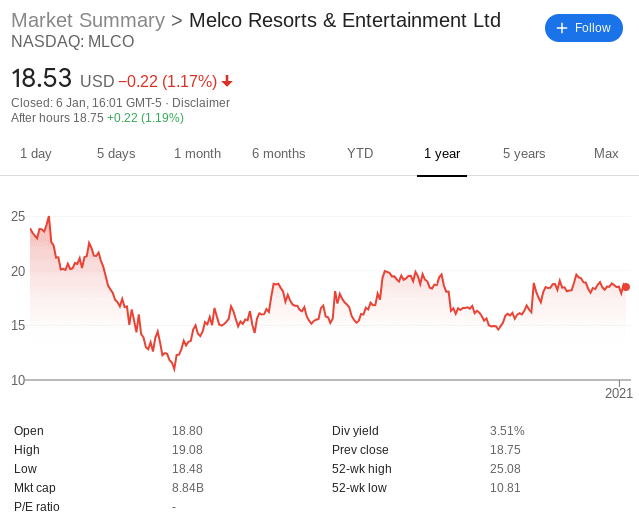Click the Open value 18.80

point(187,431)
